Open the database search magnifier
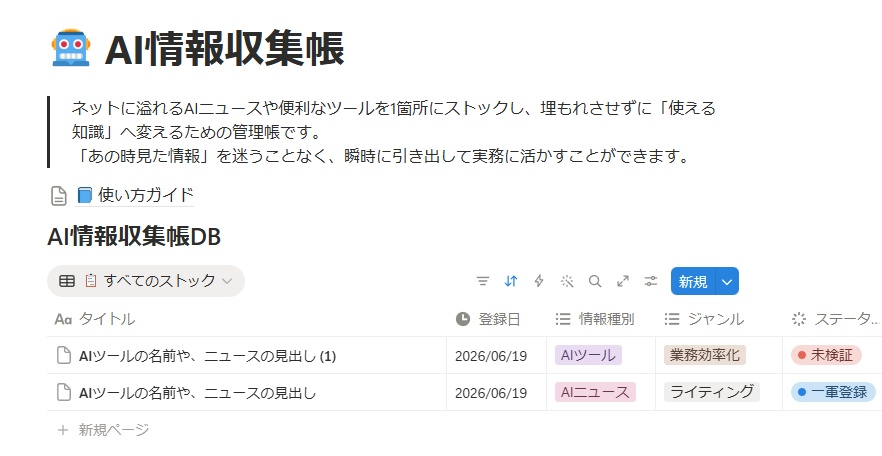882x456 pixels. [595, 281]
